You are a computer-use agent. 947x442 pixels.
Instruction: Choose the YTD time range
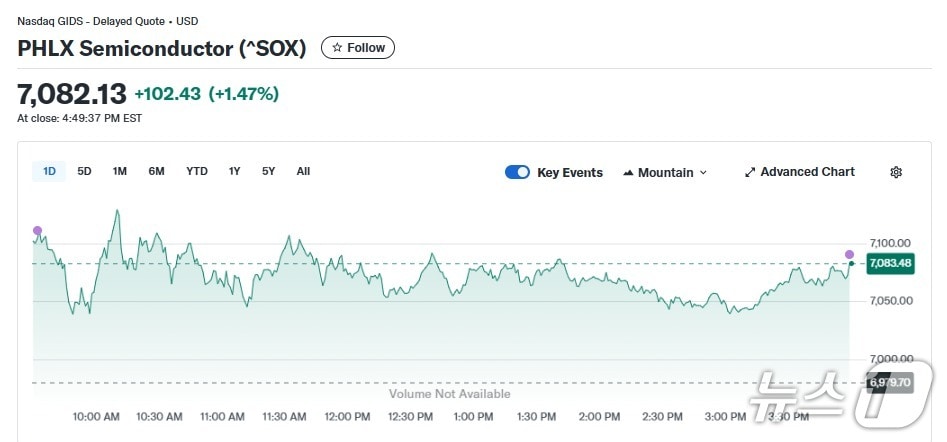197,171
